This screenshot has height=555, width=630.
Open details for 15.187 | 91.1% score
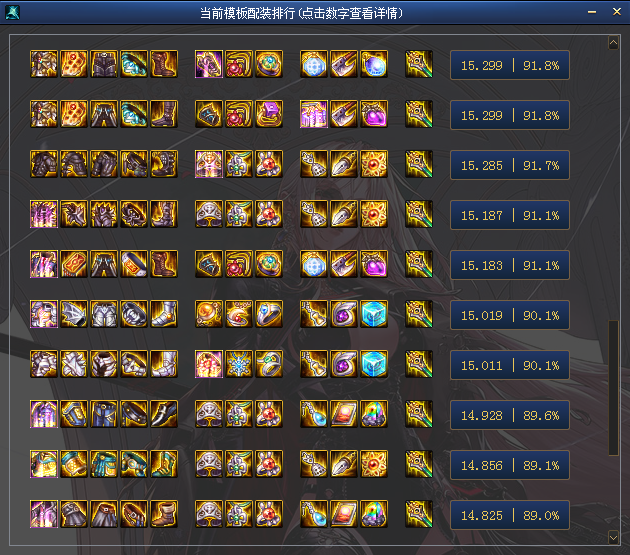[509, 215]
